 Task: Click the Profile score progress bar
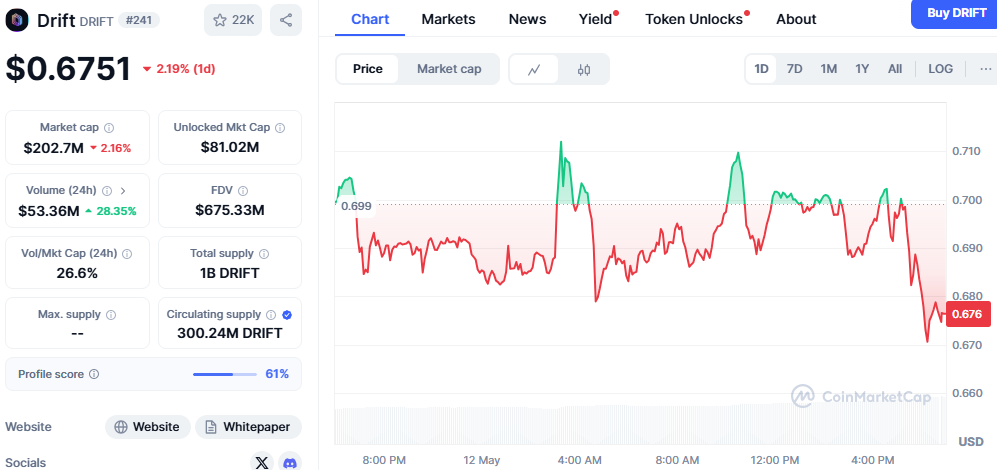click(x=224, y=375)
